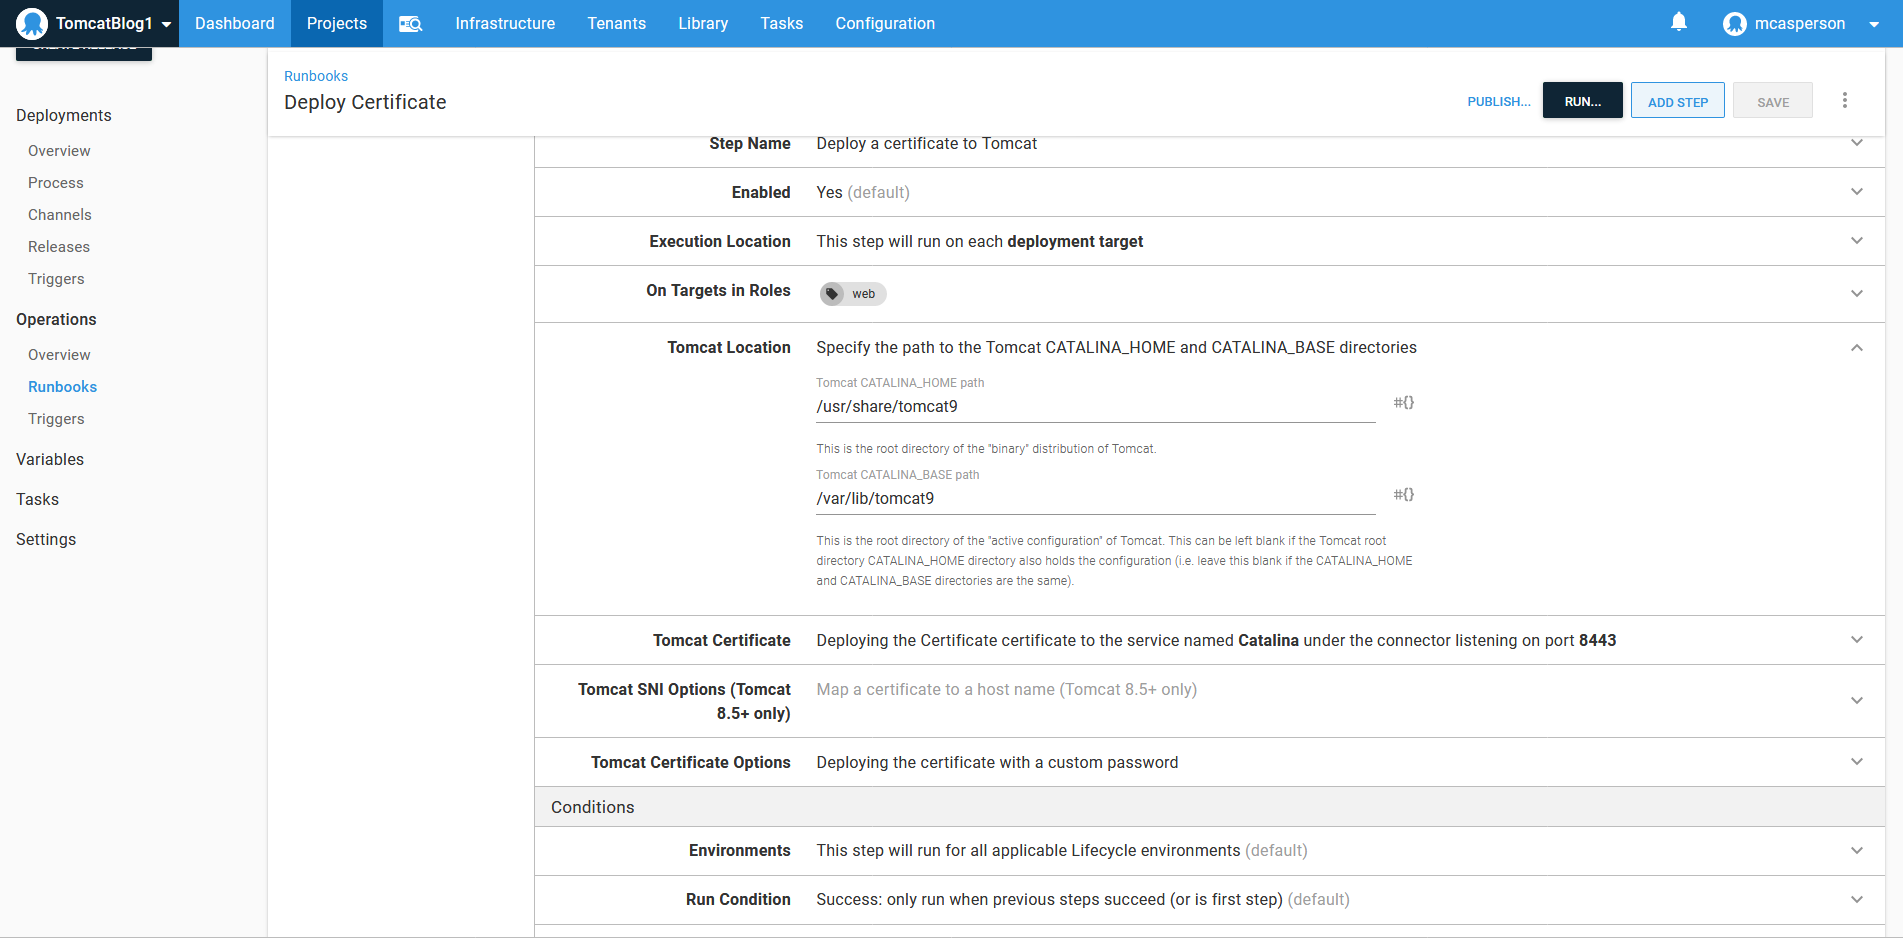
Task: Insert variable binding for CATALINA_HOME path
Action: click(1404, 403)
